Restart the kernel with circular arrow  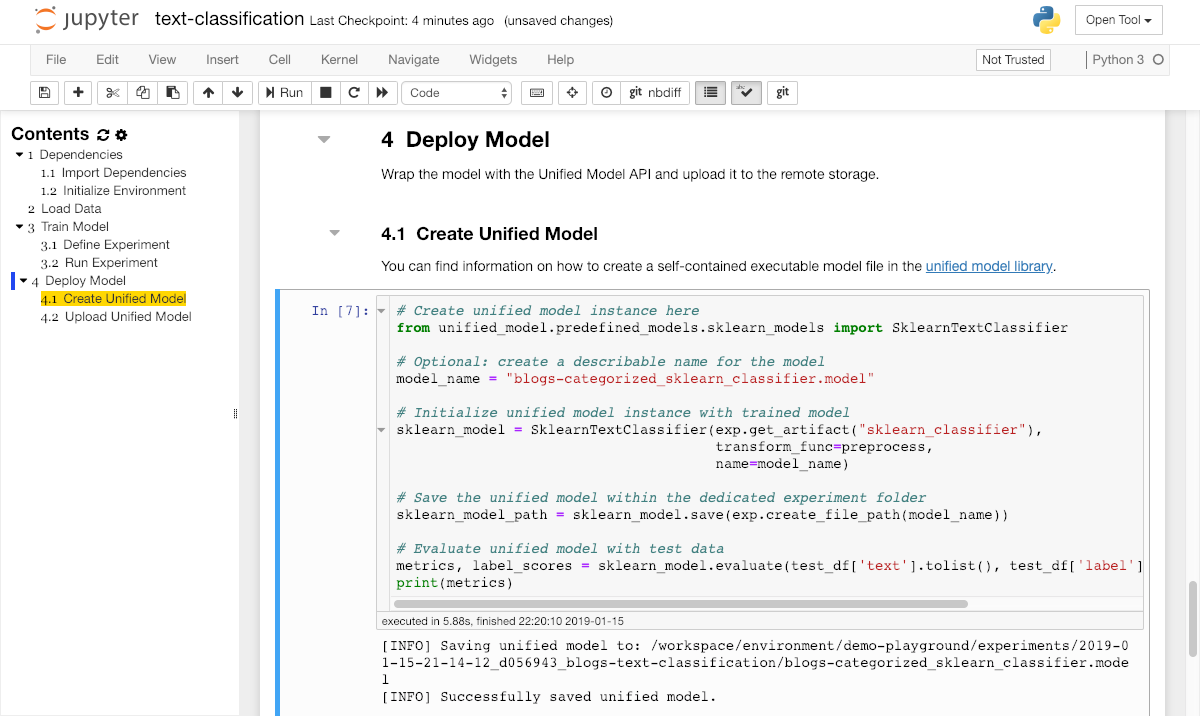click(353, 93)
